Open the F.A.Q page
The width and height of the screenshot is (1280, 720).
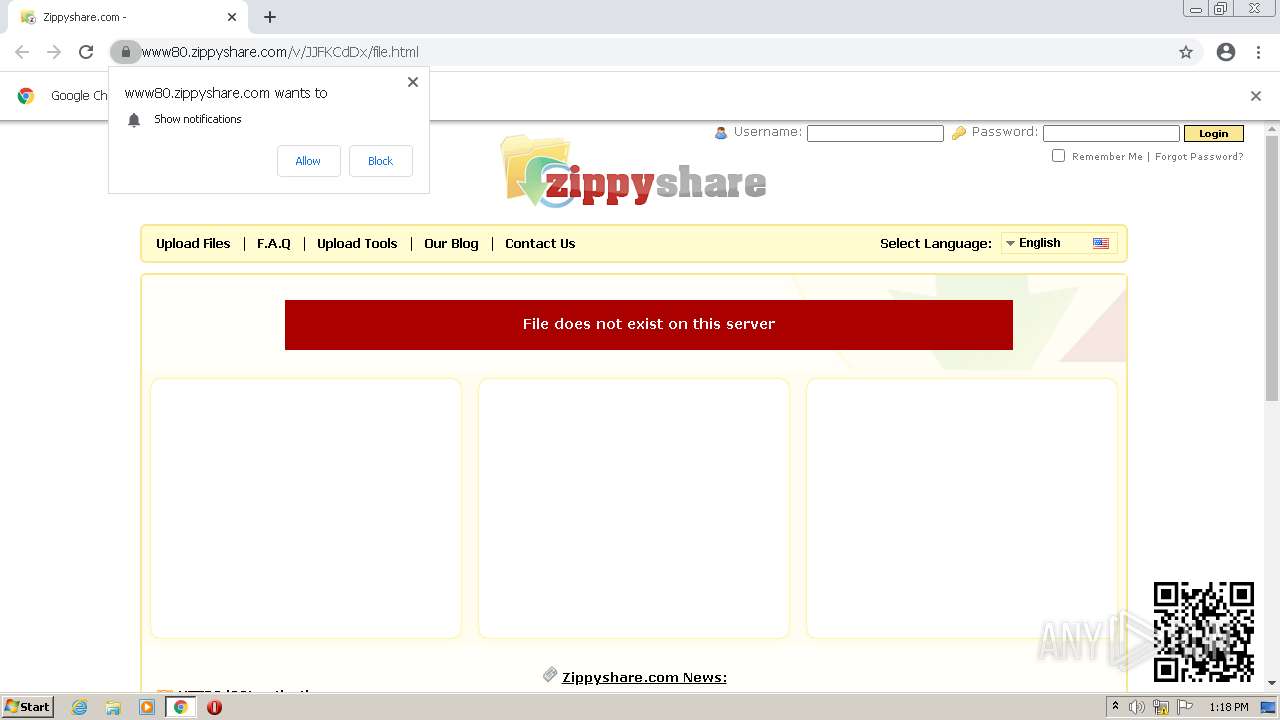[x=274, y=243]
